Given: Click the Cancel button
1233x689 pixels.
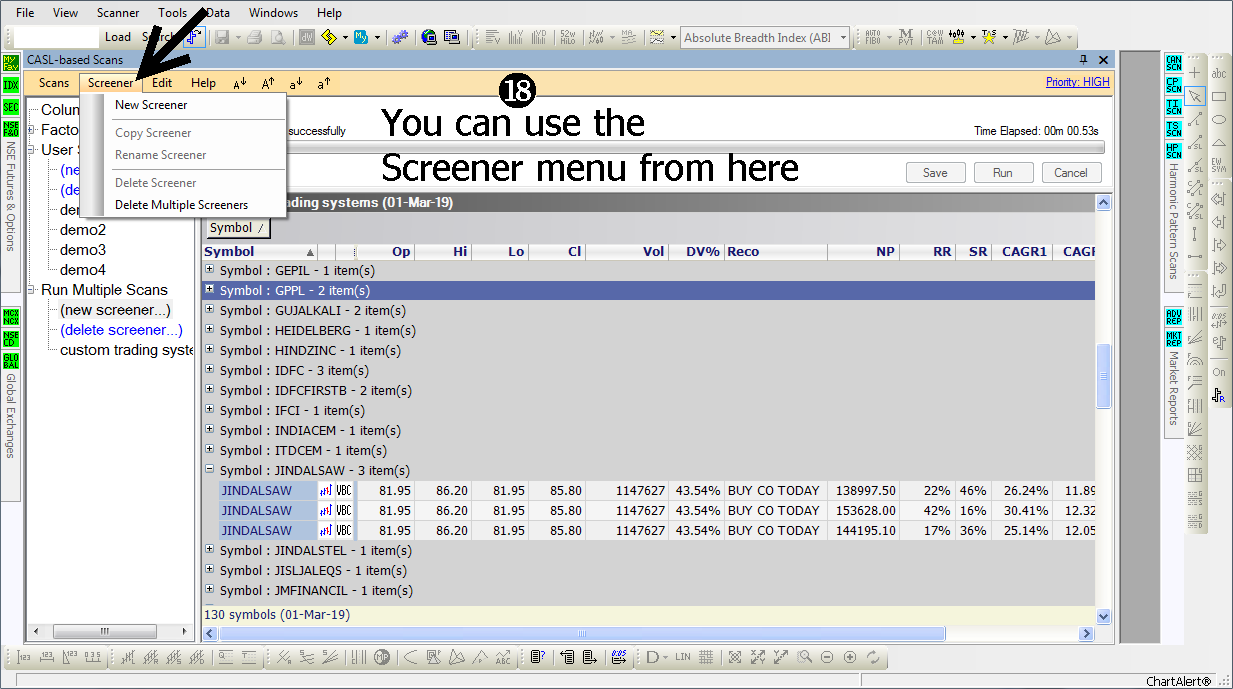Looking at the screenshot, I should 1071,173.
